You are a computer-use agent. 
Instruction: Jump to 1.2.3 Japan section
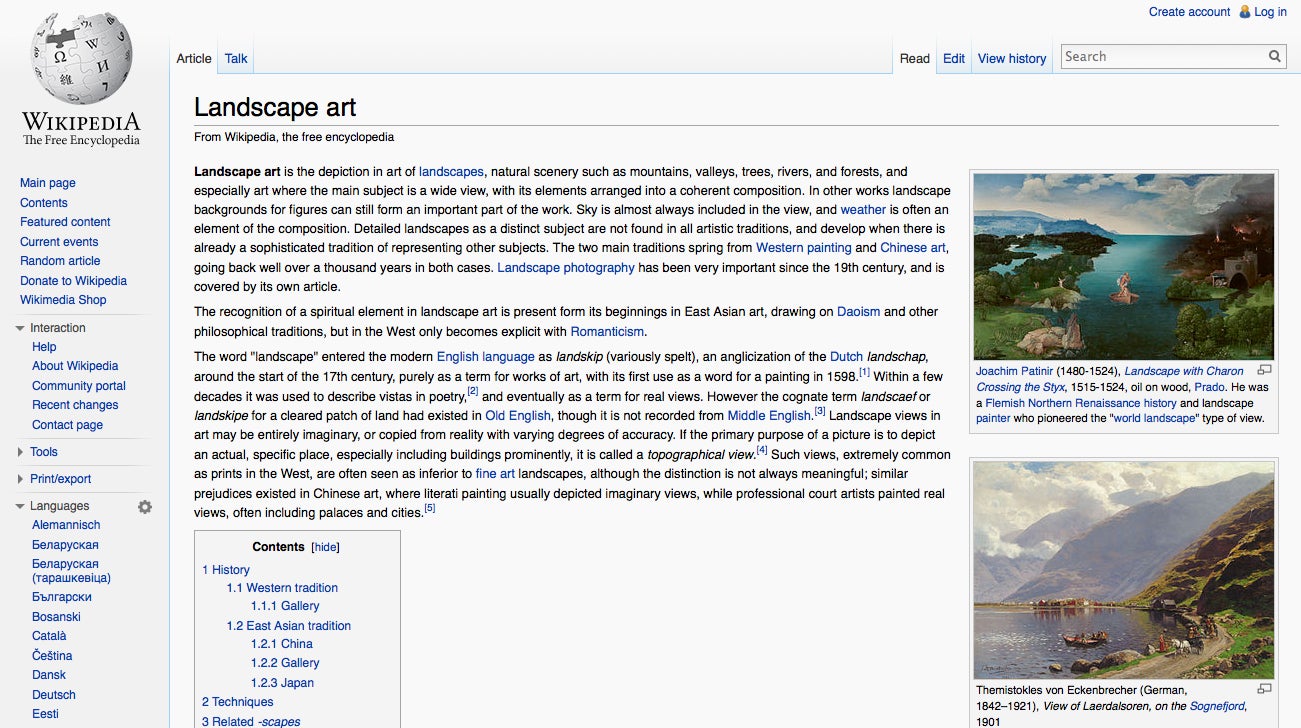(282, 683)
